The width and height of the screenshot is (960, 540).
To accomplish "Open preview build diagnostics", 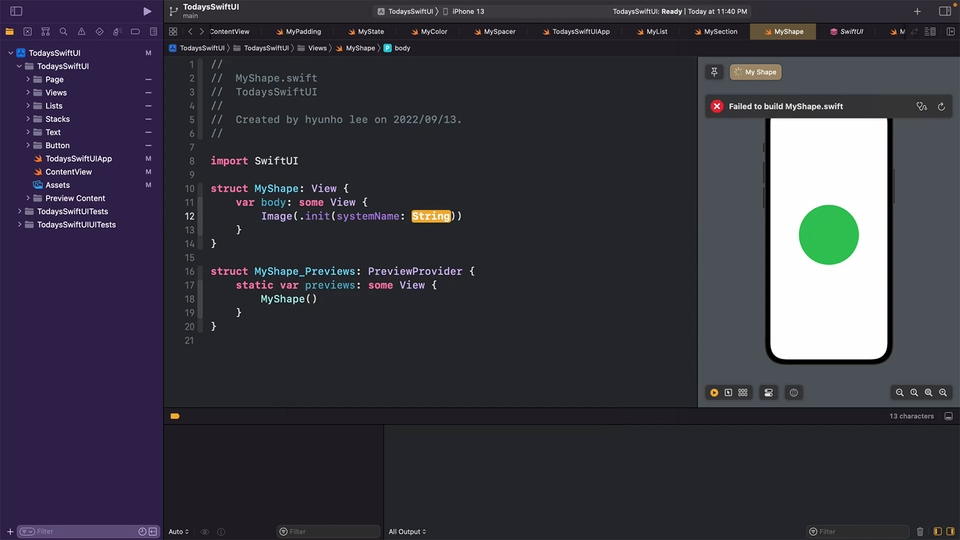I will click(x=921, y=107).
